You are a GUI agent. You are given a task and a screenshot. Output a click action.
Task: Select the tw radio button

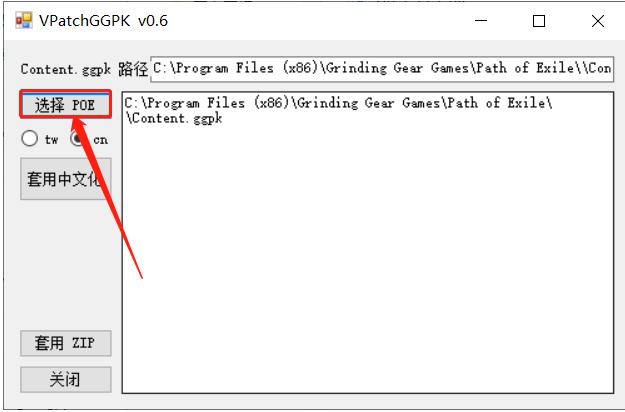[x=29, y=139]
